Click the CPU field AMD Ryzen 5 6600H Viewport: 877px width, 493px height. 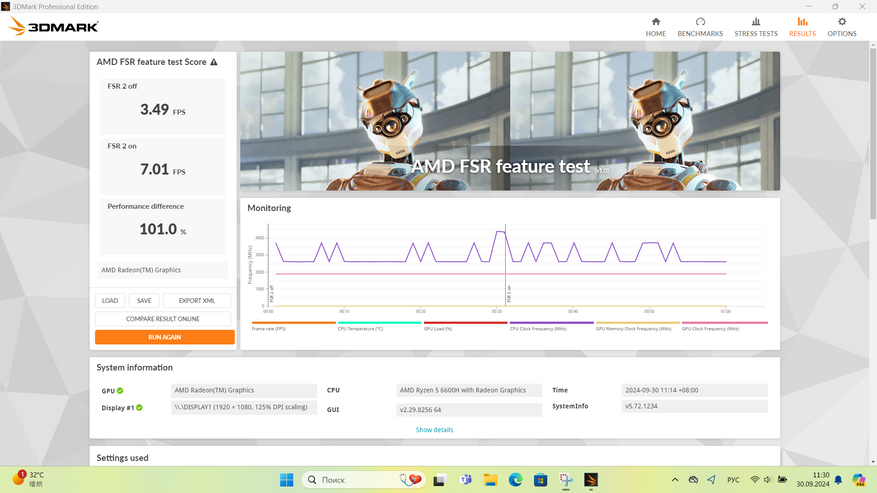469,390
